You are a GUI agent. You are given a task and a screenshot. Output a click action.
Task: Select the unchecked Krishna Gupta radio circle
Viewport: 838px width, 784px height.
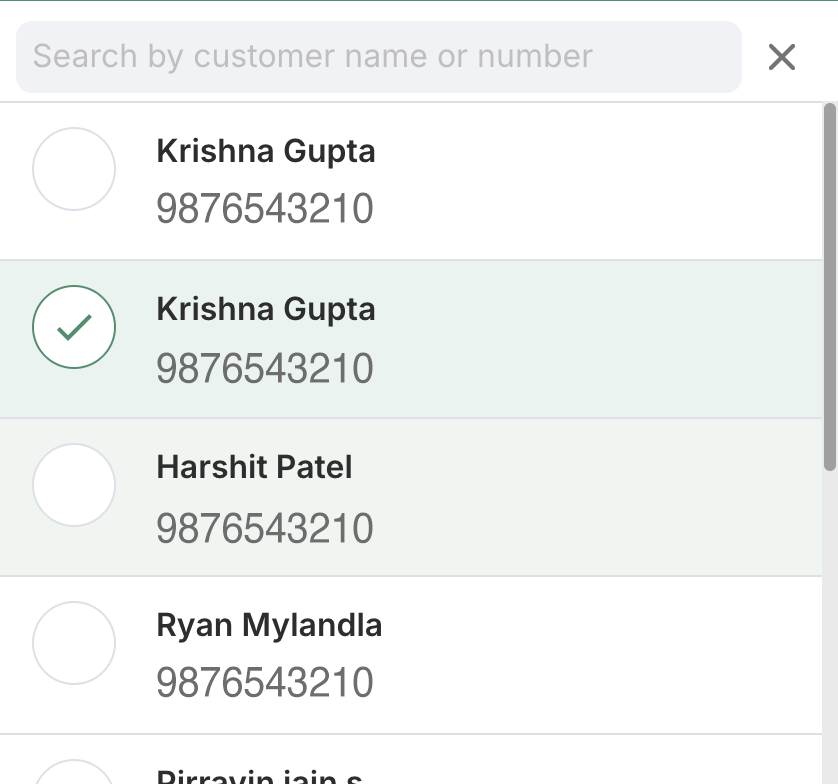pos(74,169)
